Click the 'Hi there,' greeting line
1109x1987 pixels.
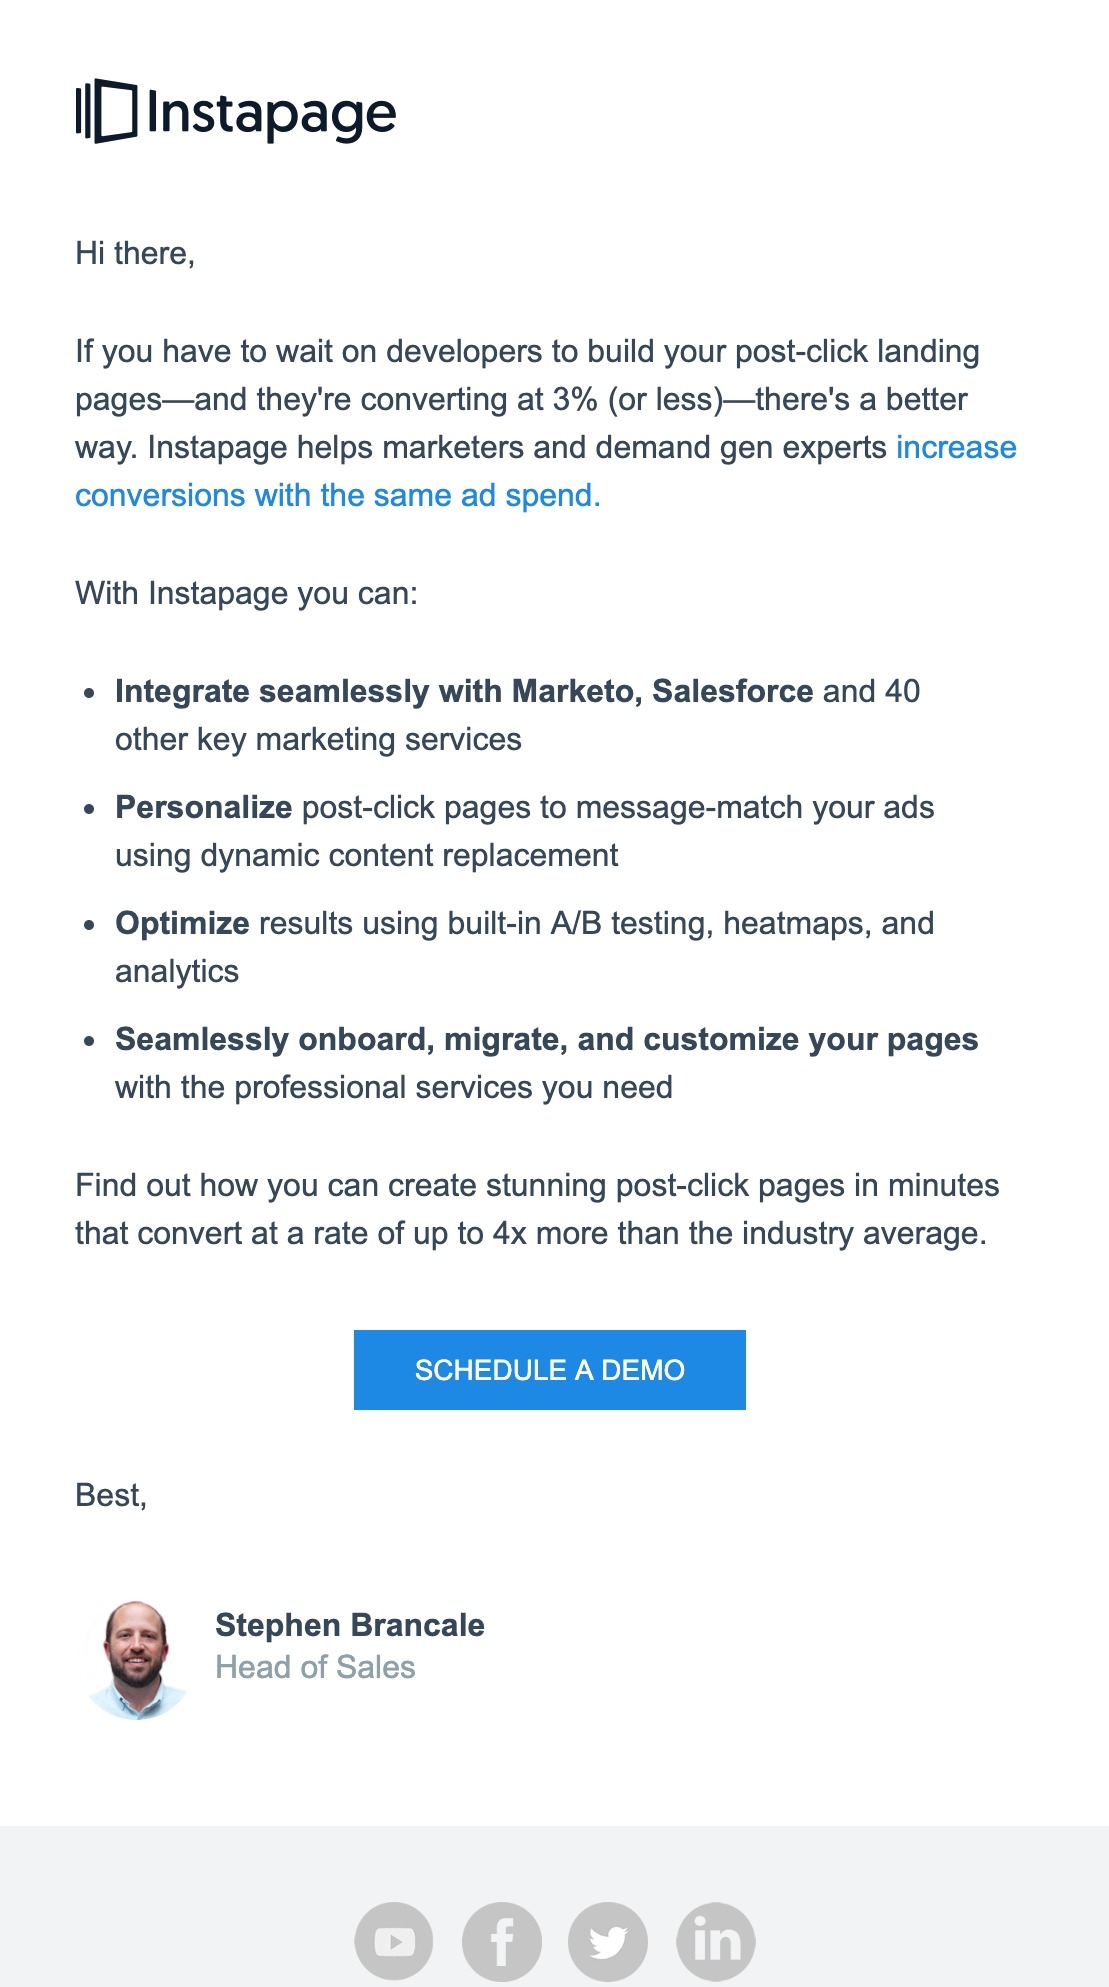click(x=135, y=253)
